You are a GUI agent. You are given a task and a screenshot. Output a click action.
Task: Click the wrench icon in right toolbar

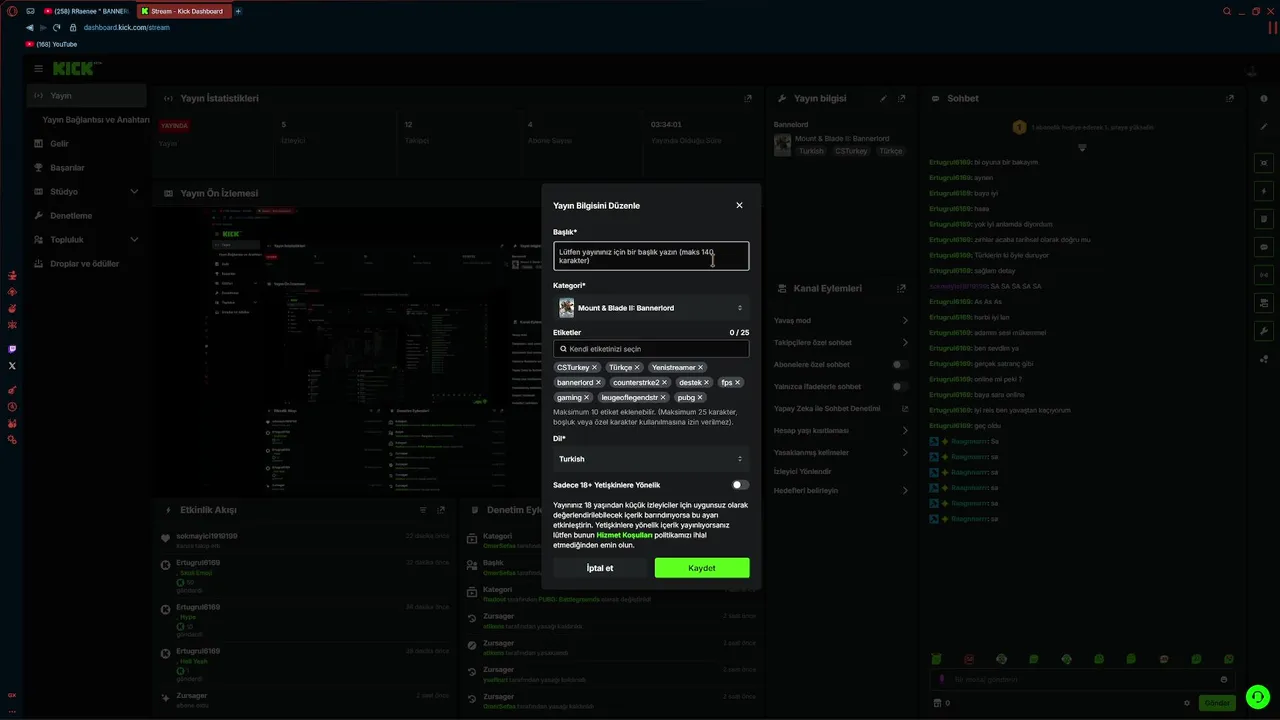click(1264, 331)
